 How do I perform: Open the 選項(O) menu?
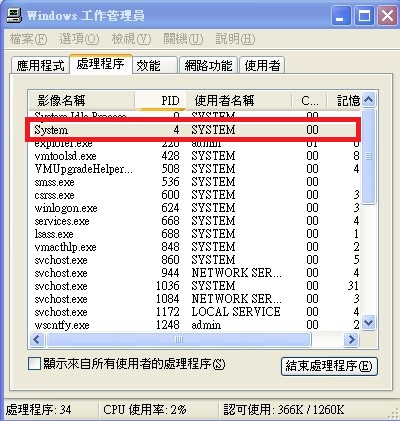pyautogui.click(x=79, y=39)
